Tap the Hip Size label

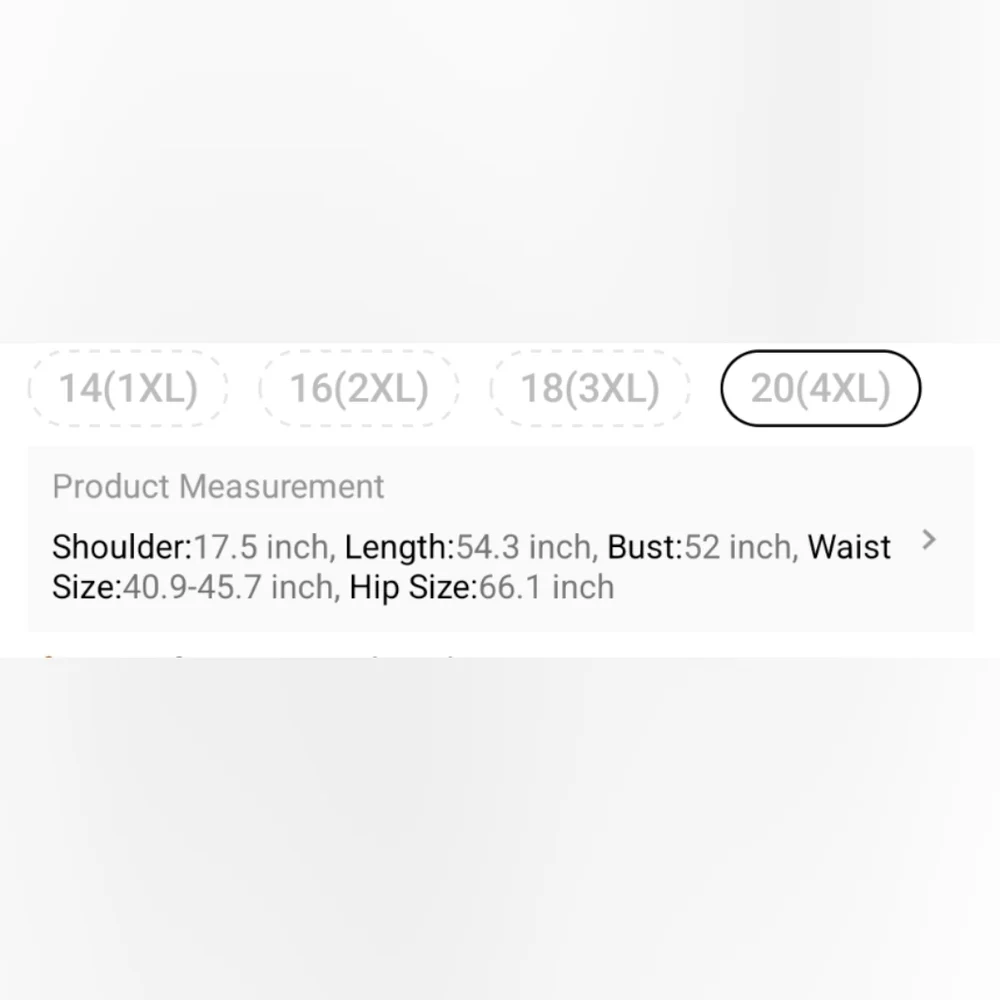[413, 587]
